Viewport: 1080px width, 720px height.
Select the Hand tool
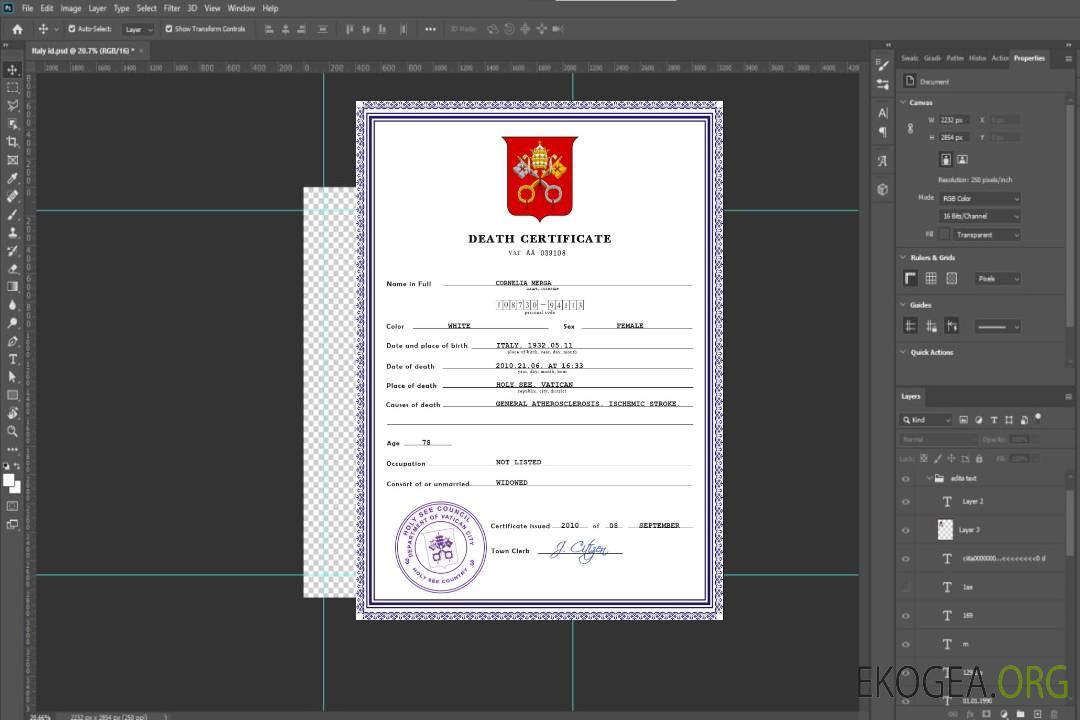pyautogui.click(x=12, y=413)
